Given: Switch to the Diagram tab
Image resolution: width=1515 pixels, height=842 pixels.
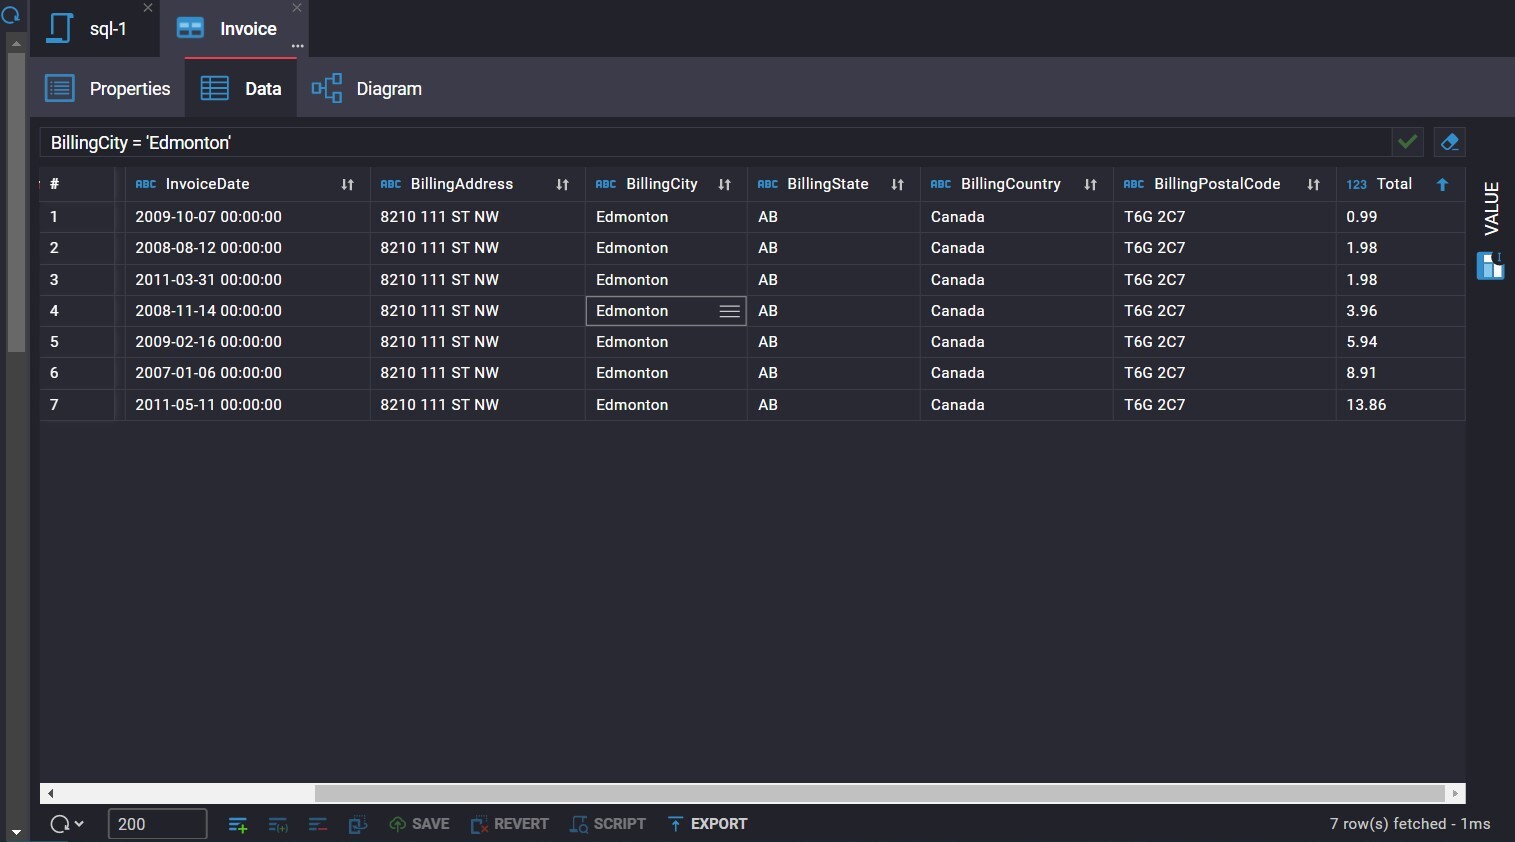Looking at the screenshot, I should pyautogui.click(x=368, y=88).
